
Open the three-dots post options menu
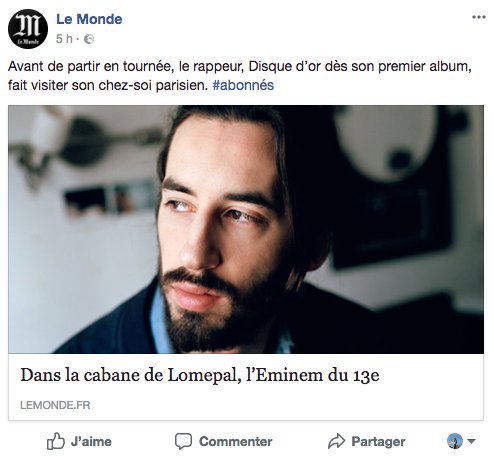[479, 17]
